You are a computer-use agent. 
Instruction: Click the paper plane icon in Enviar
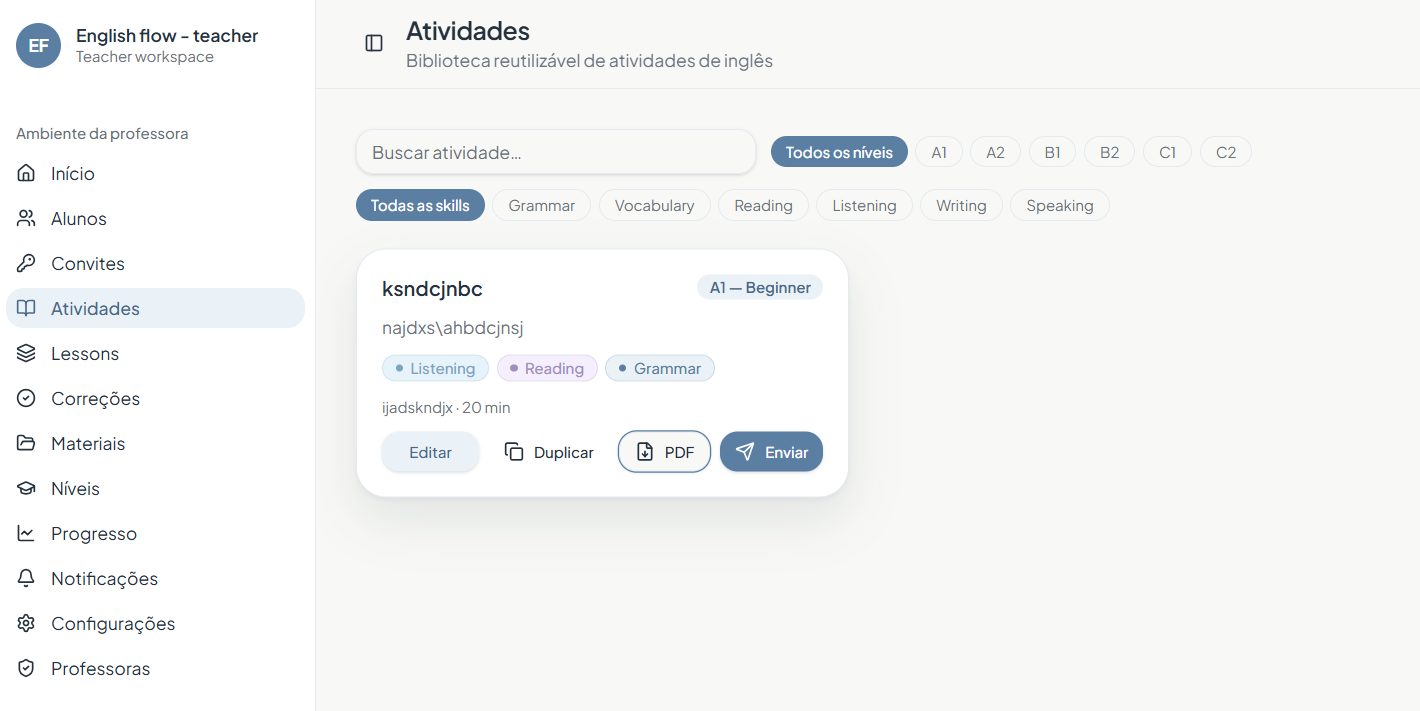point(745,452)
